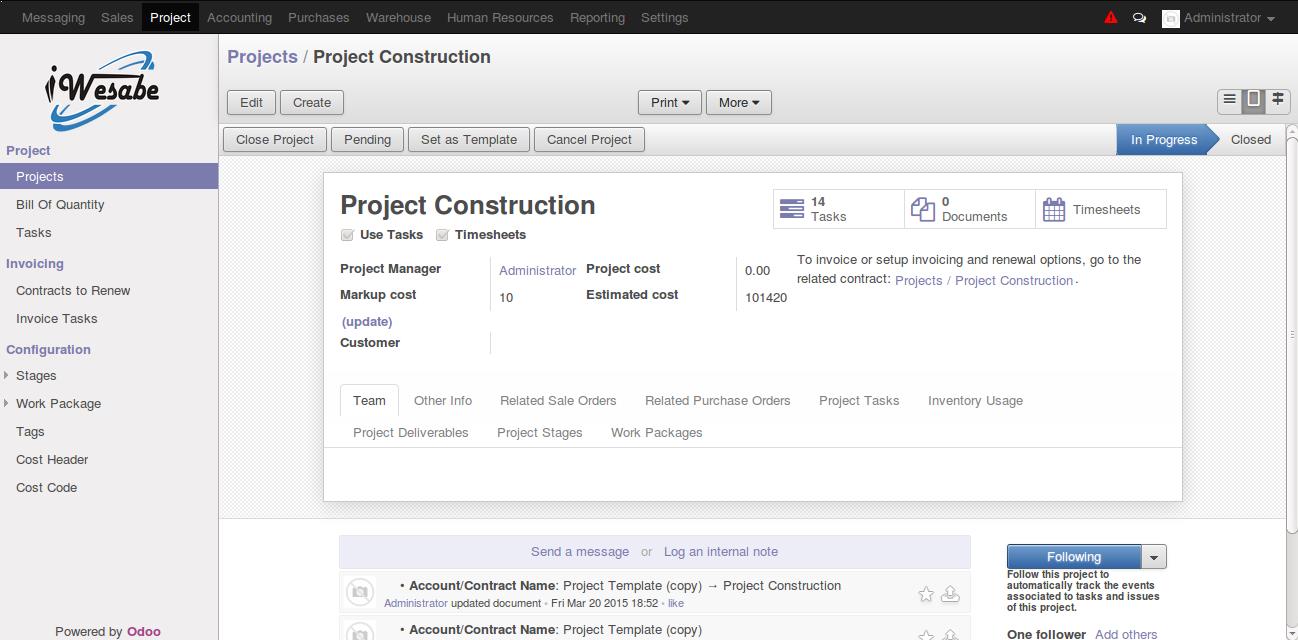The width and height of the screenshot is (1298, 640).
Task: Click the Following button
Action: pyautogui.click(x=1074, y=557)
